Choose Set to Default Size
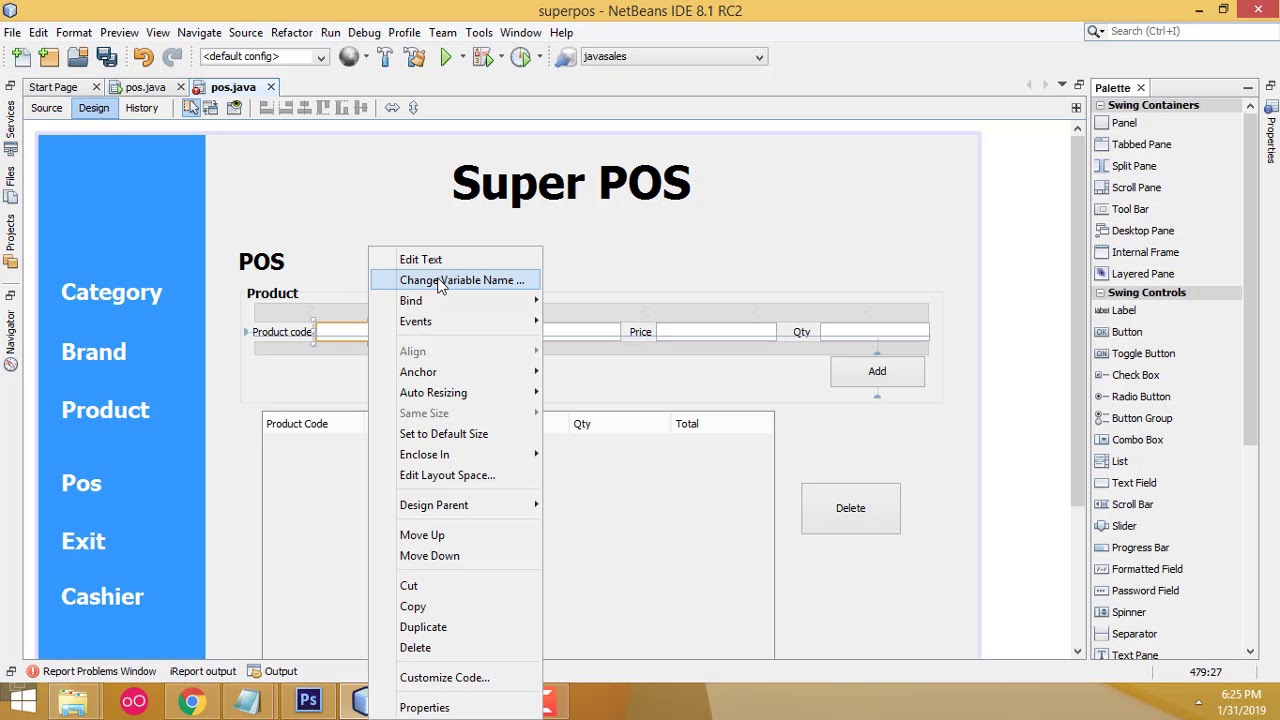This screenshot has height=720, width=1280. tap(456, 434)
